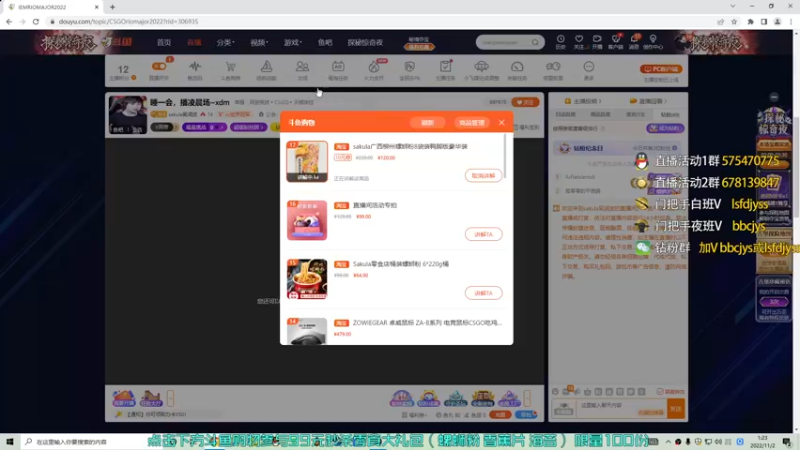The image size is (800, 450).
Task: Click the purple 成为钻粉 button
Action: [665, 128]
